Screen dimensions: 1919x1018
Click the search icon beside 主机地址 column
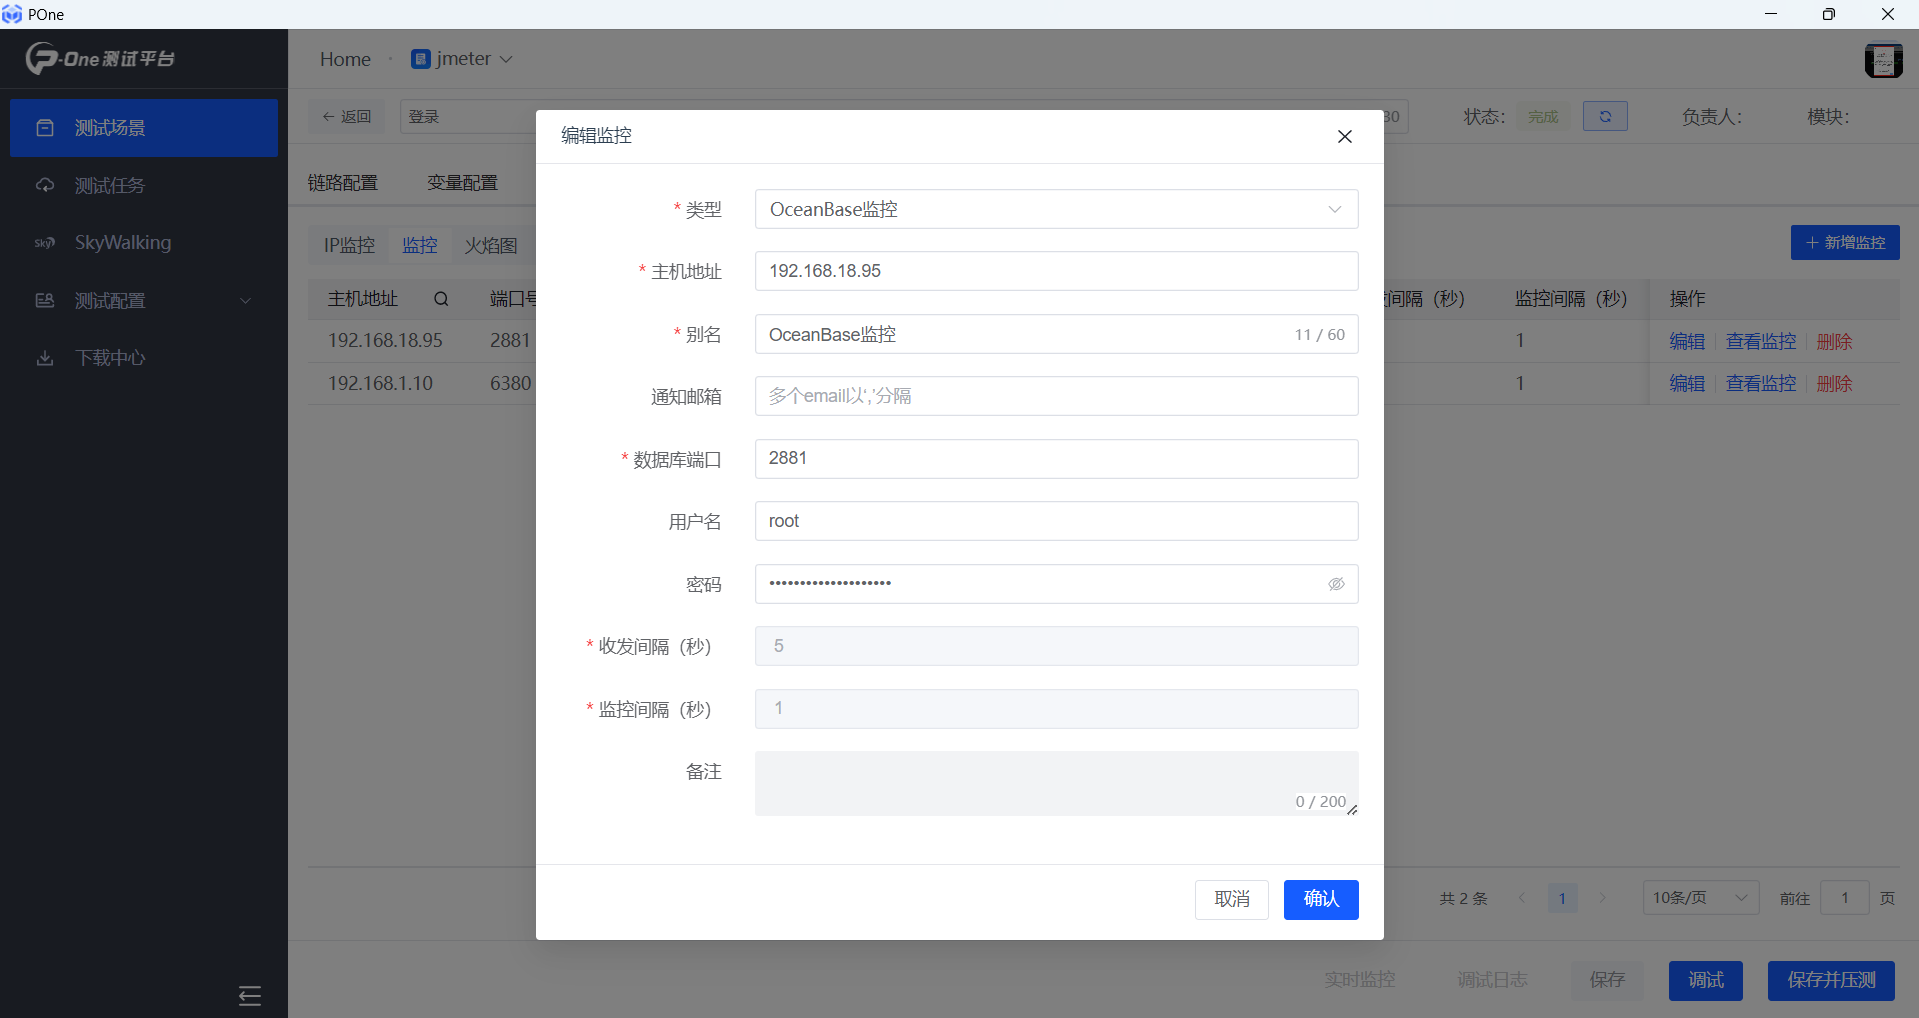coord(441,299)
